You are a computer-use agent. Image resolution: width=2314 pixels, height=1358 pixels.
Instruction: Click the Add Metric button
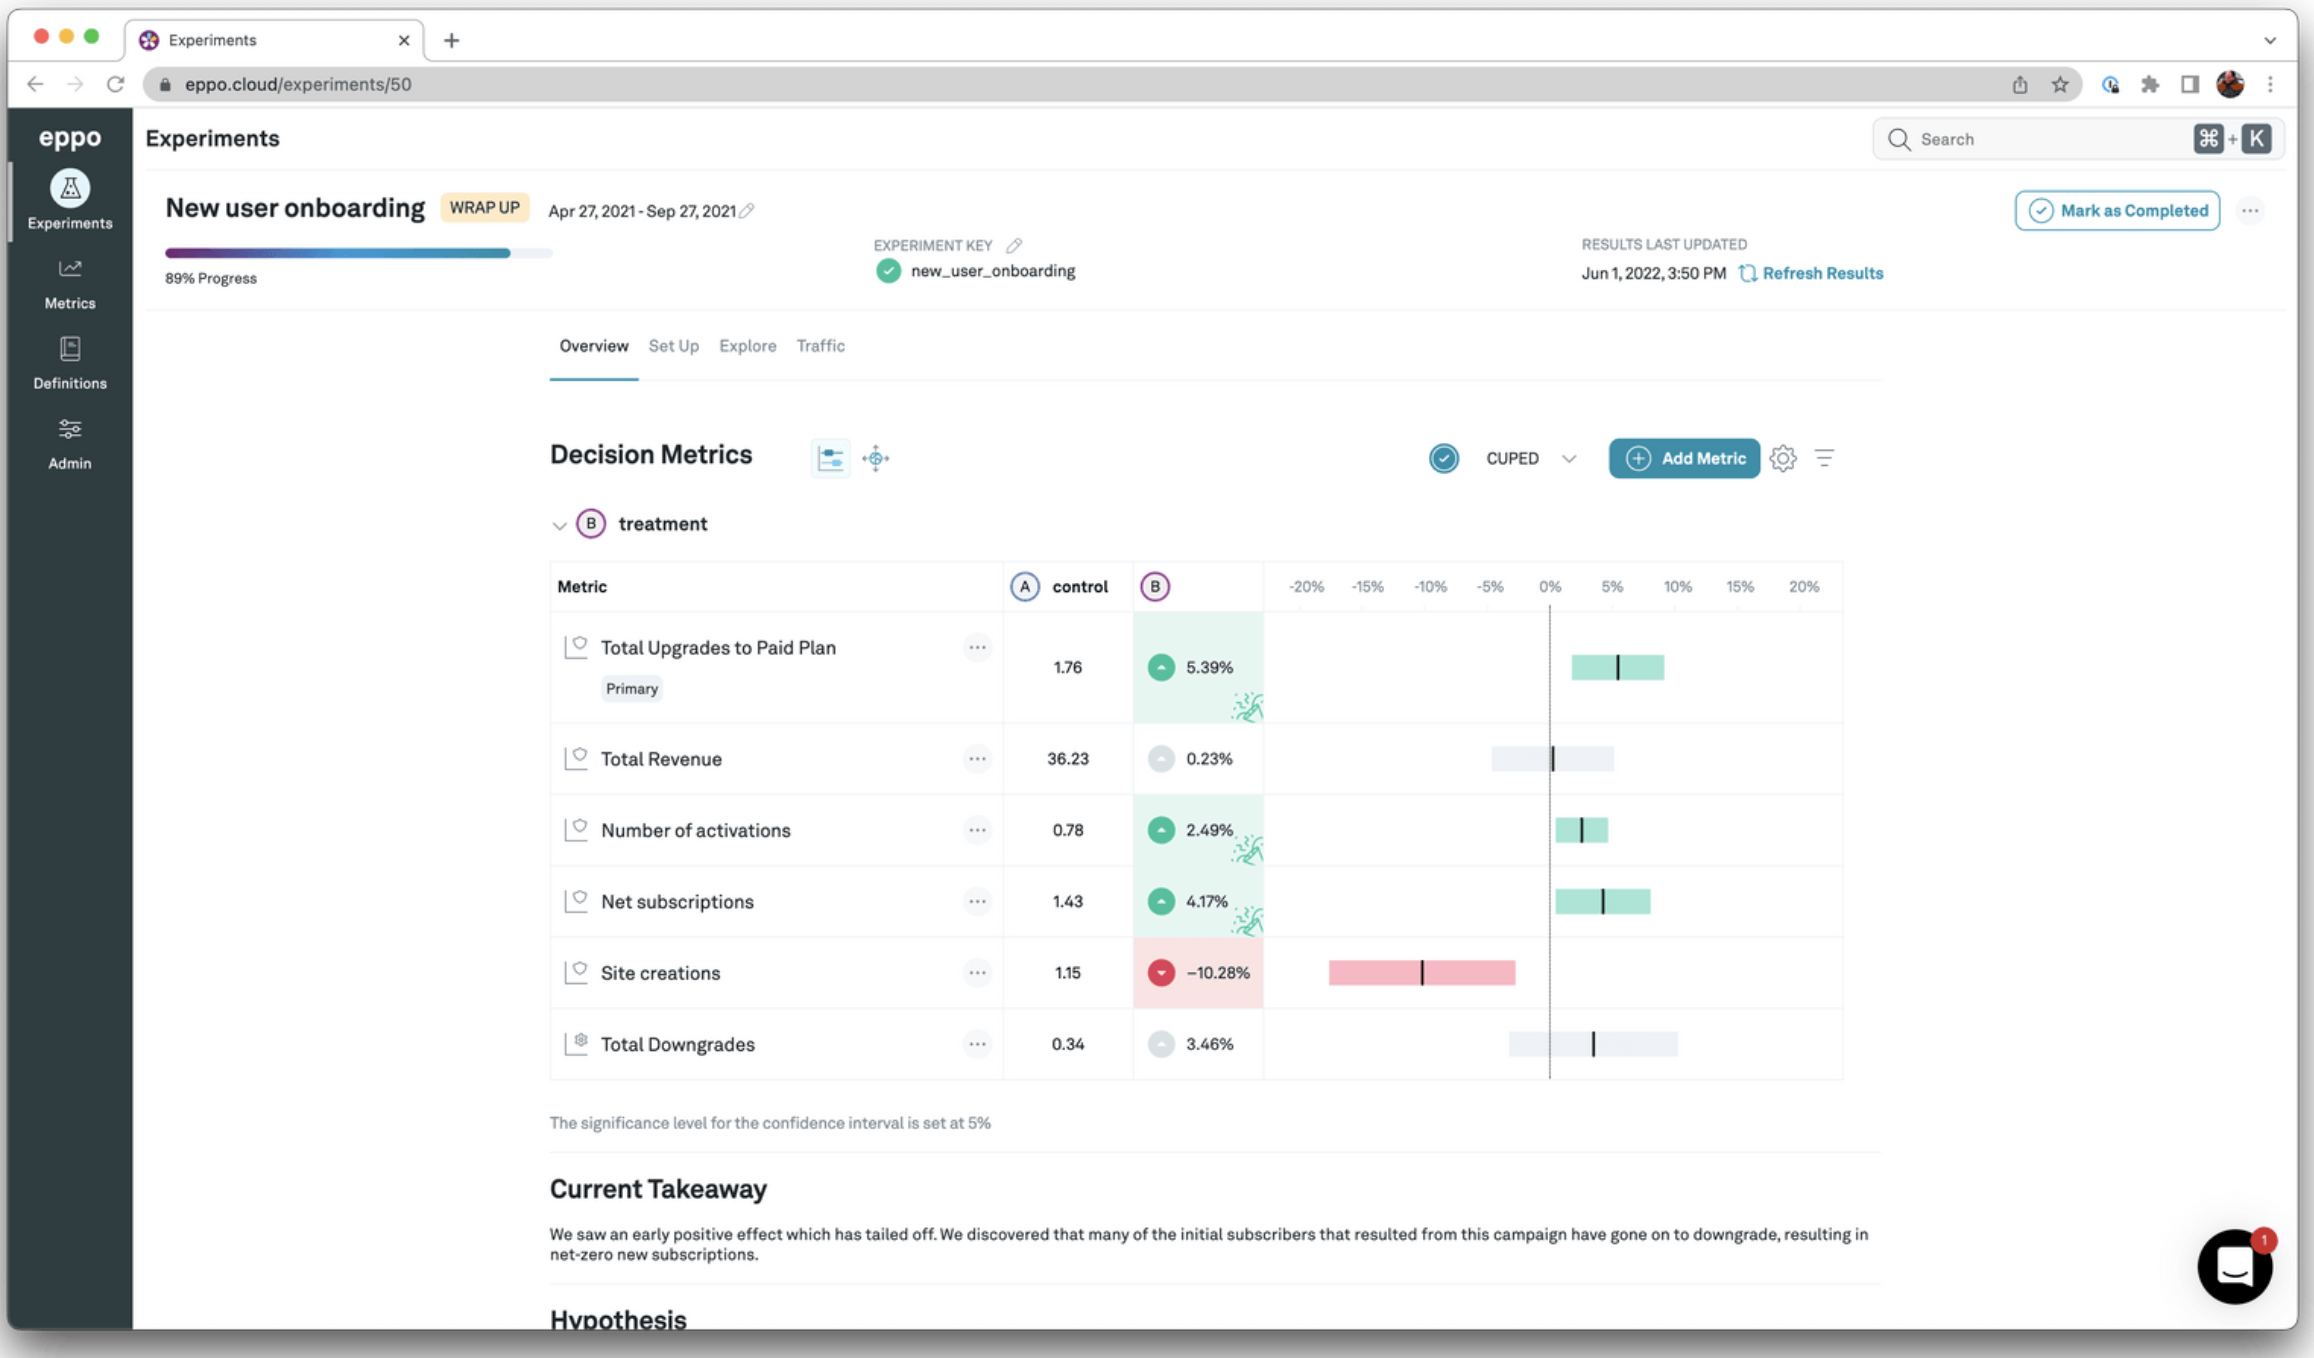pos(1684,458)
